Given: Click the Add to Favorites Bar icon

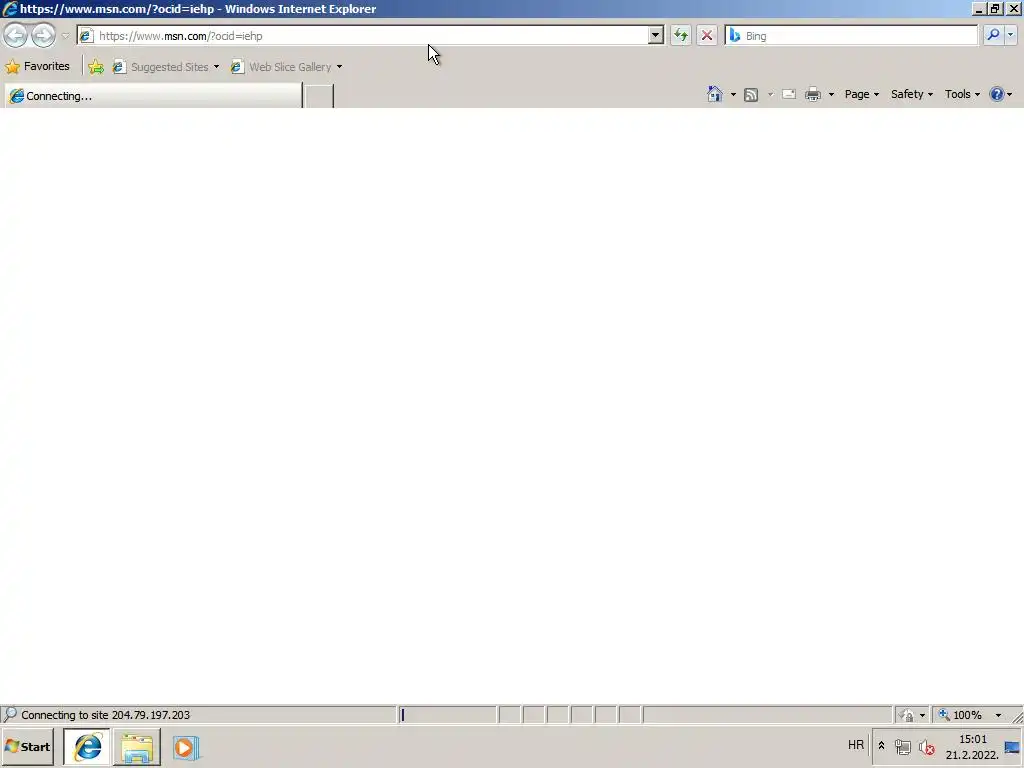Looking at the screenshot, I should pyautogui.click(x=96, y=67).
